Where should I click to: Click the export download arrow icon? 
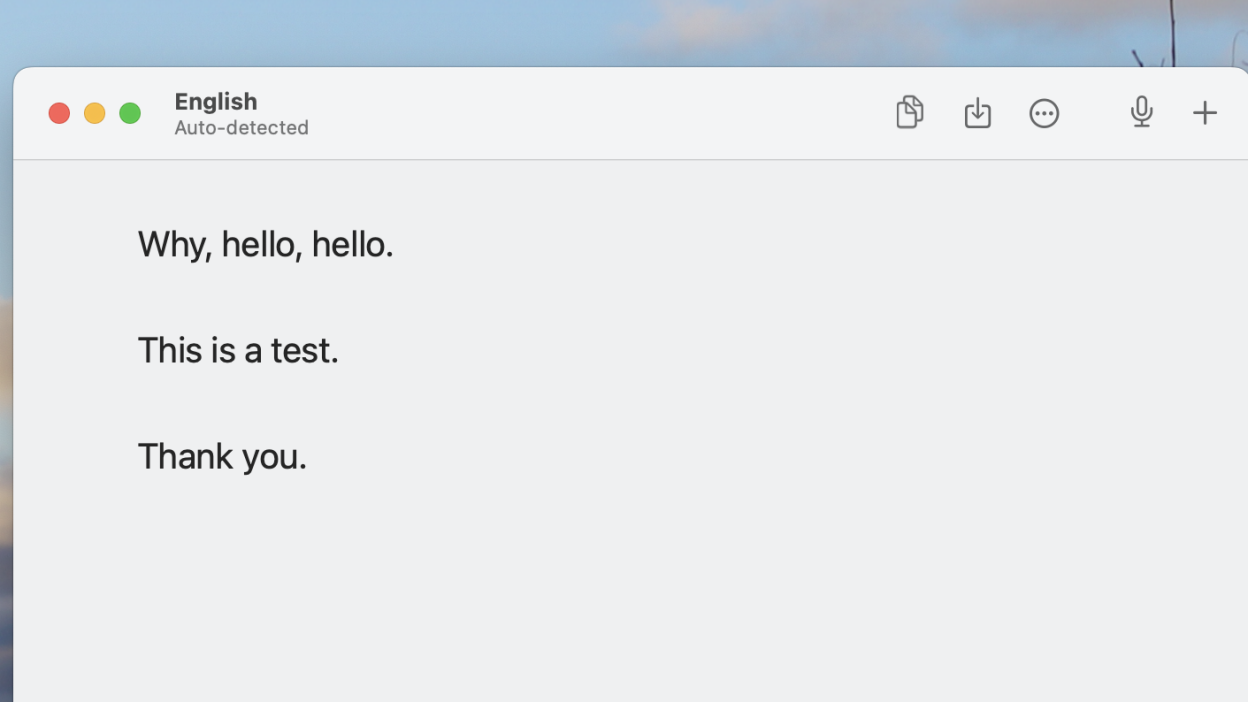tap(977, 113)
